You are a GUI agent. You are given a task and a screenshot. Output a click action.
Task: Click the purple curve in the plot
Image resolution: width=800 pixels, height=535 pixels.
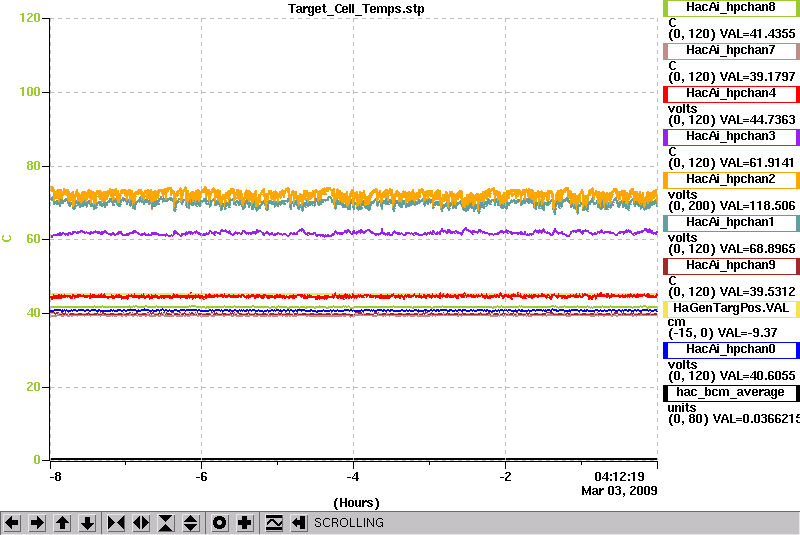tap(354, 233)
